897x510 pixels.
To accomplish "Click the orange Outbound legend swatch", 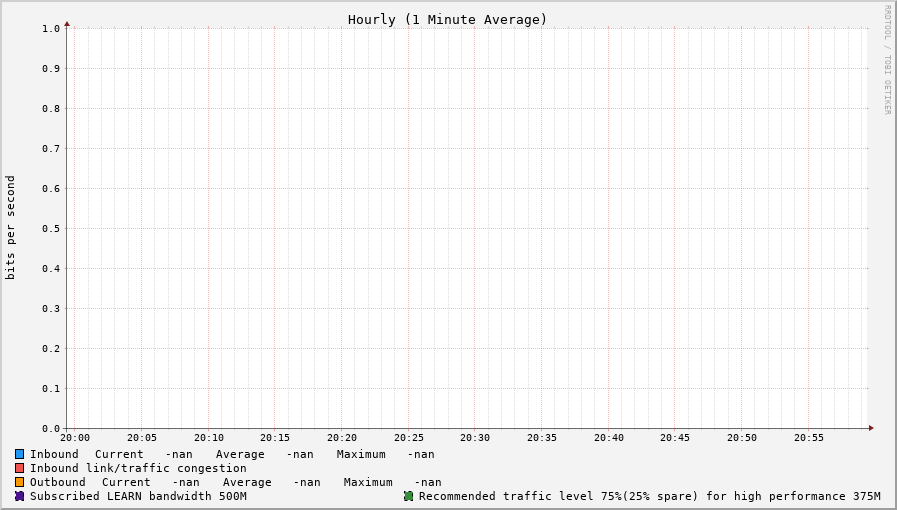I will [19, 482].
